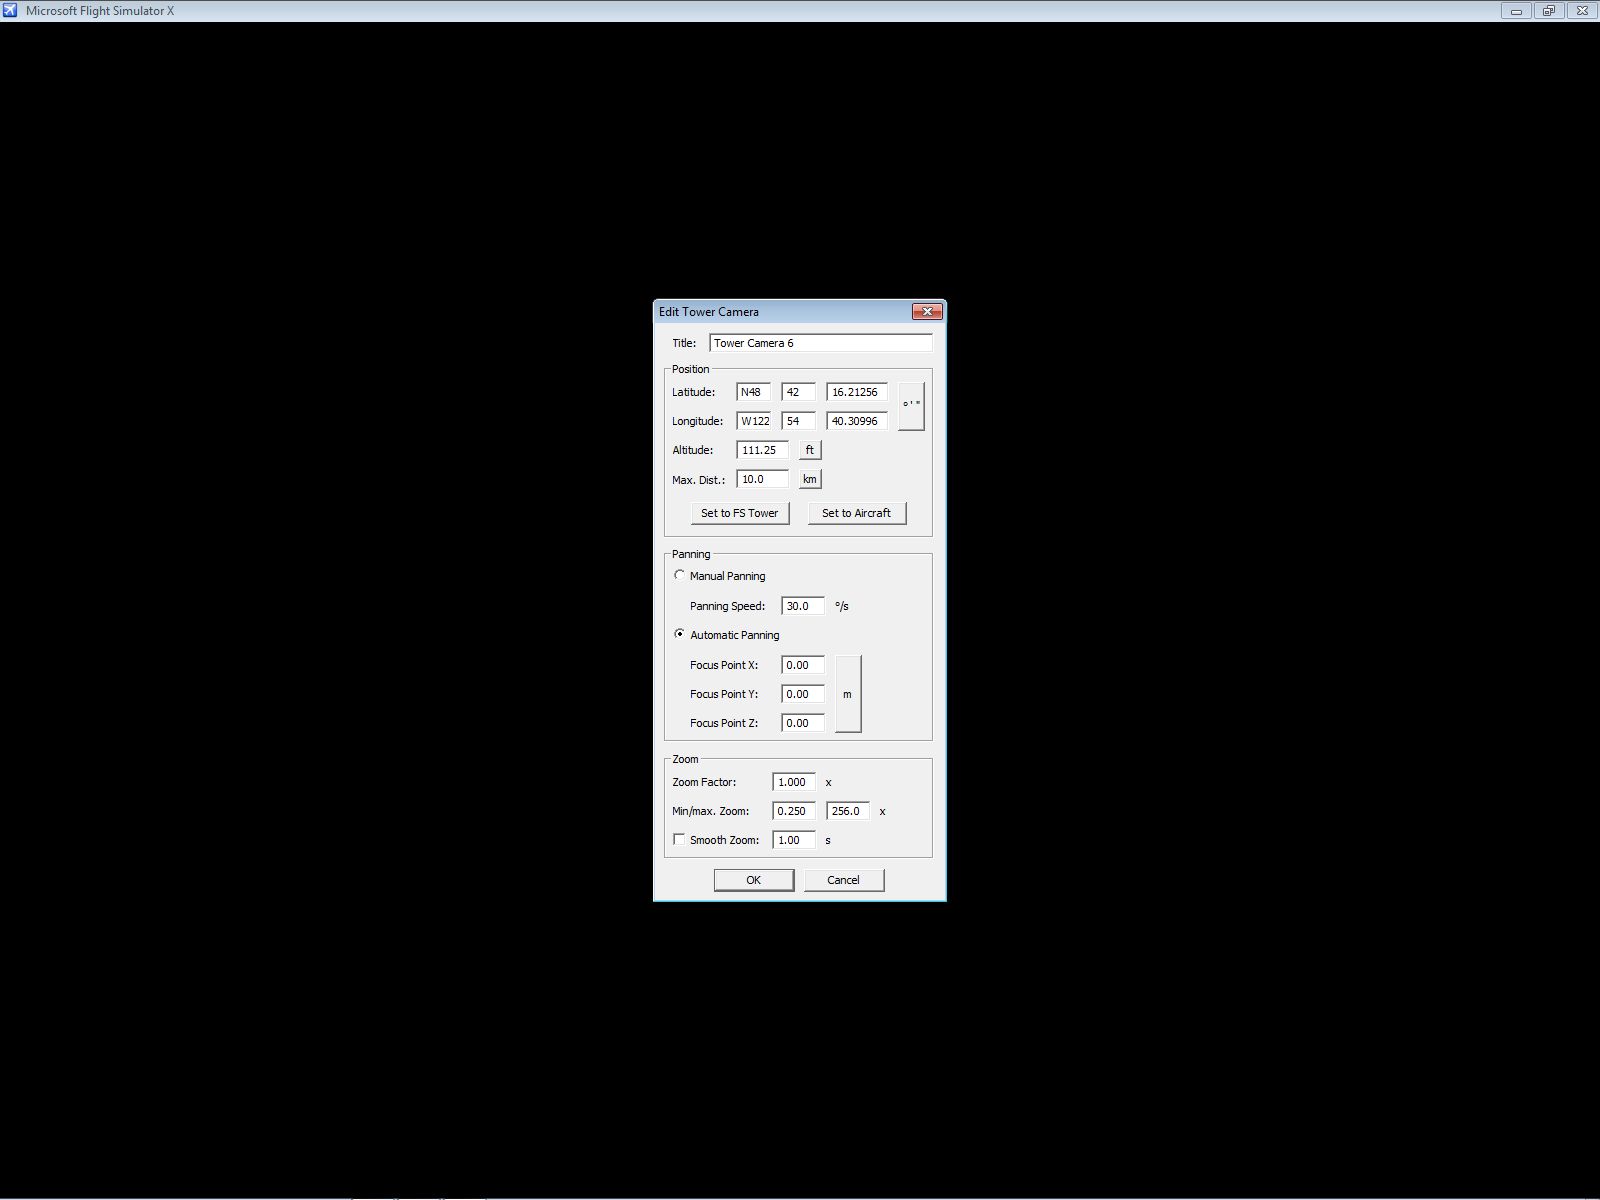Switch the Max. Dist. km unit button
The height and width of the screenshot is (1200, 1600).
point(810,479)
